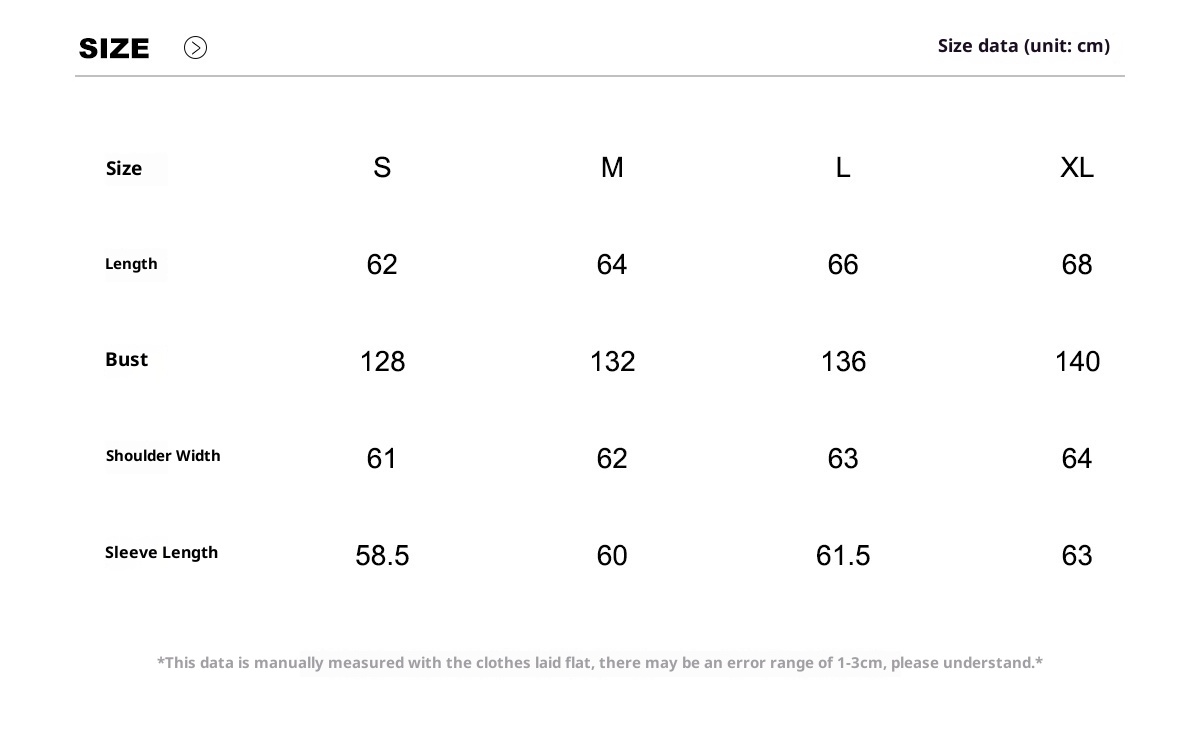Viewport: 1200px width, 744px height.
Task: Select the M size column header
Action: tap(612, 168)
